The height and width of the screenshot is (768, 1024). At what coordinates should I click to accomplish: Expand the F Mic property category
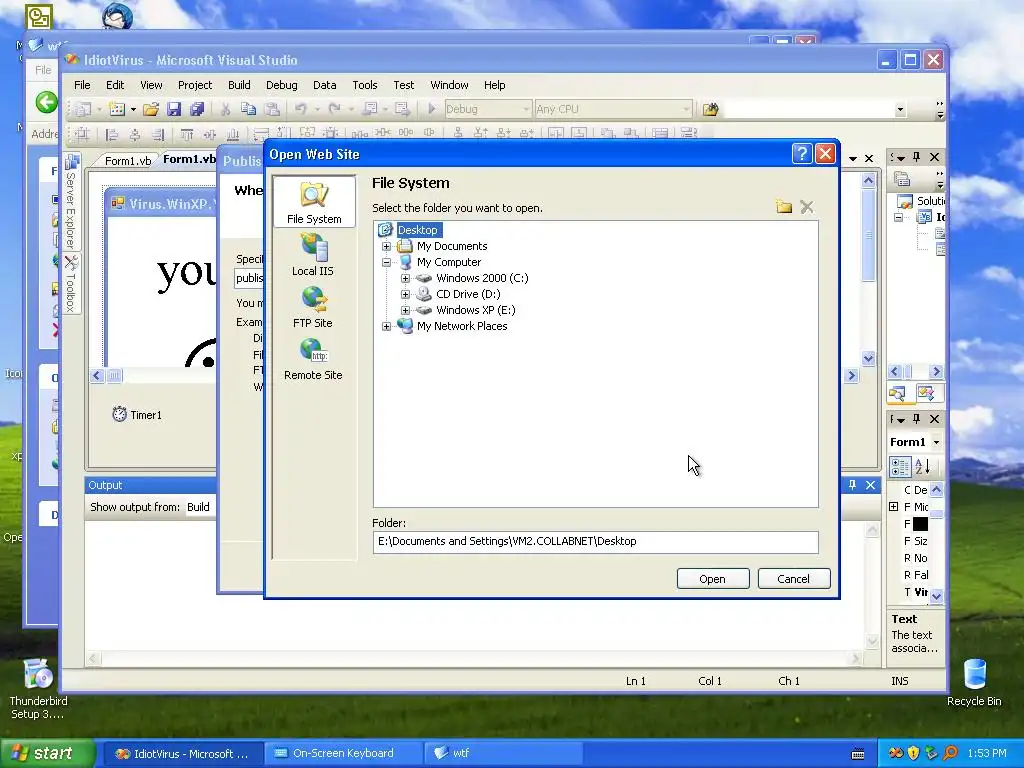click(893, 506)
